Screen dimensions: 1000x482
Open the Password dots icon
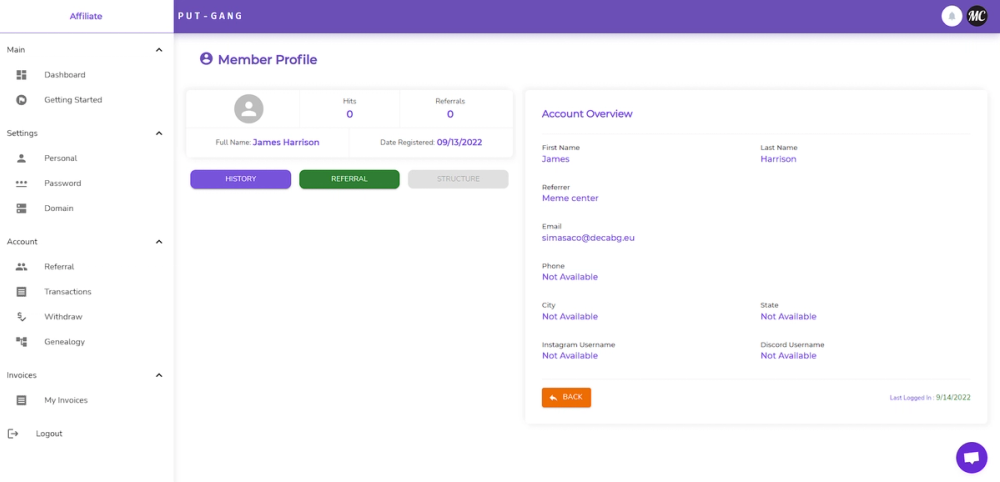coord(21,183)
